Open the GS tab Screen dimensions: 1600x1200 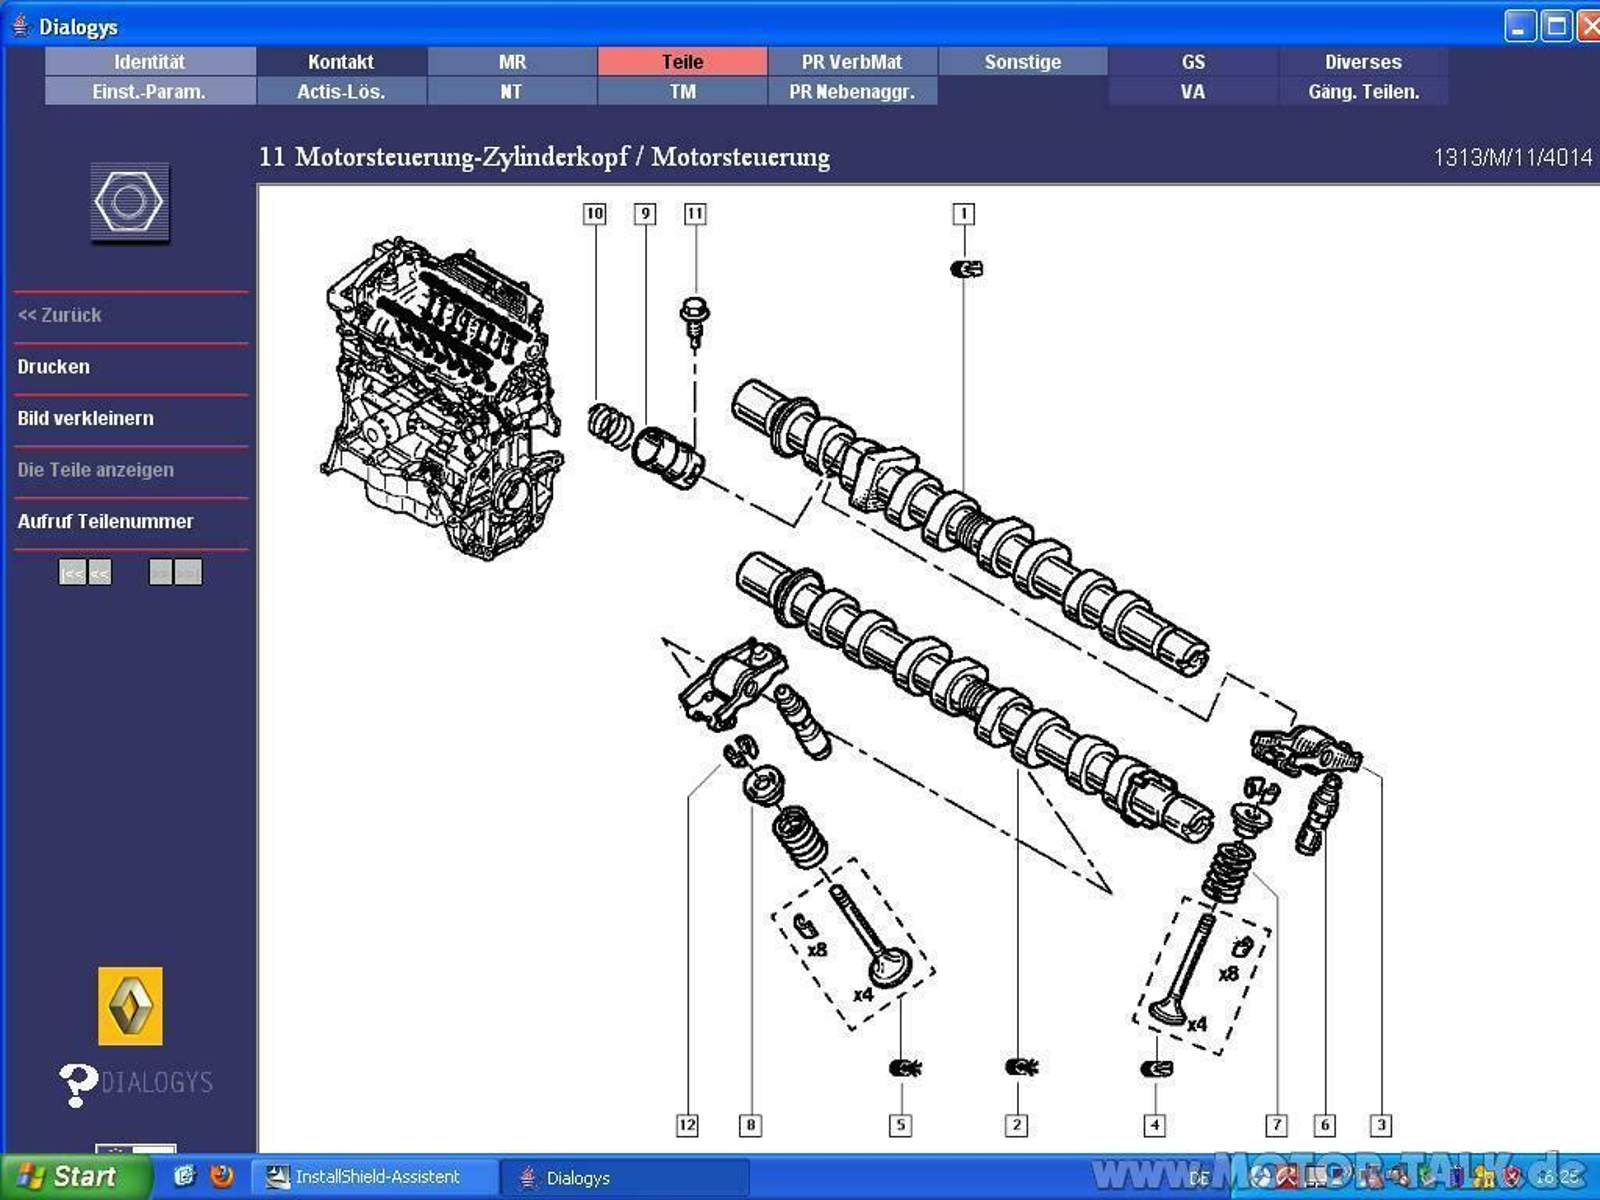(x=1193, y=61)
